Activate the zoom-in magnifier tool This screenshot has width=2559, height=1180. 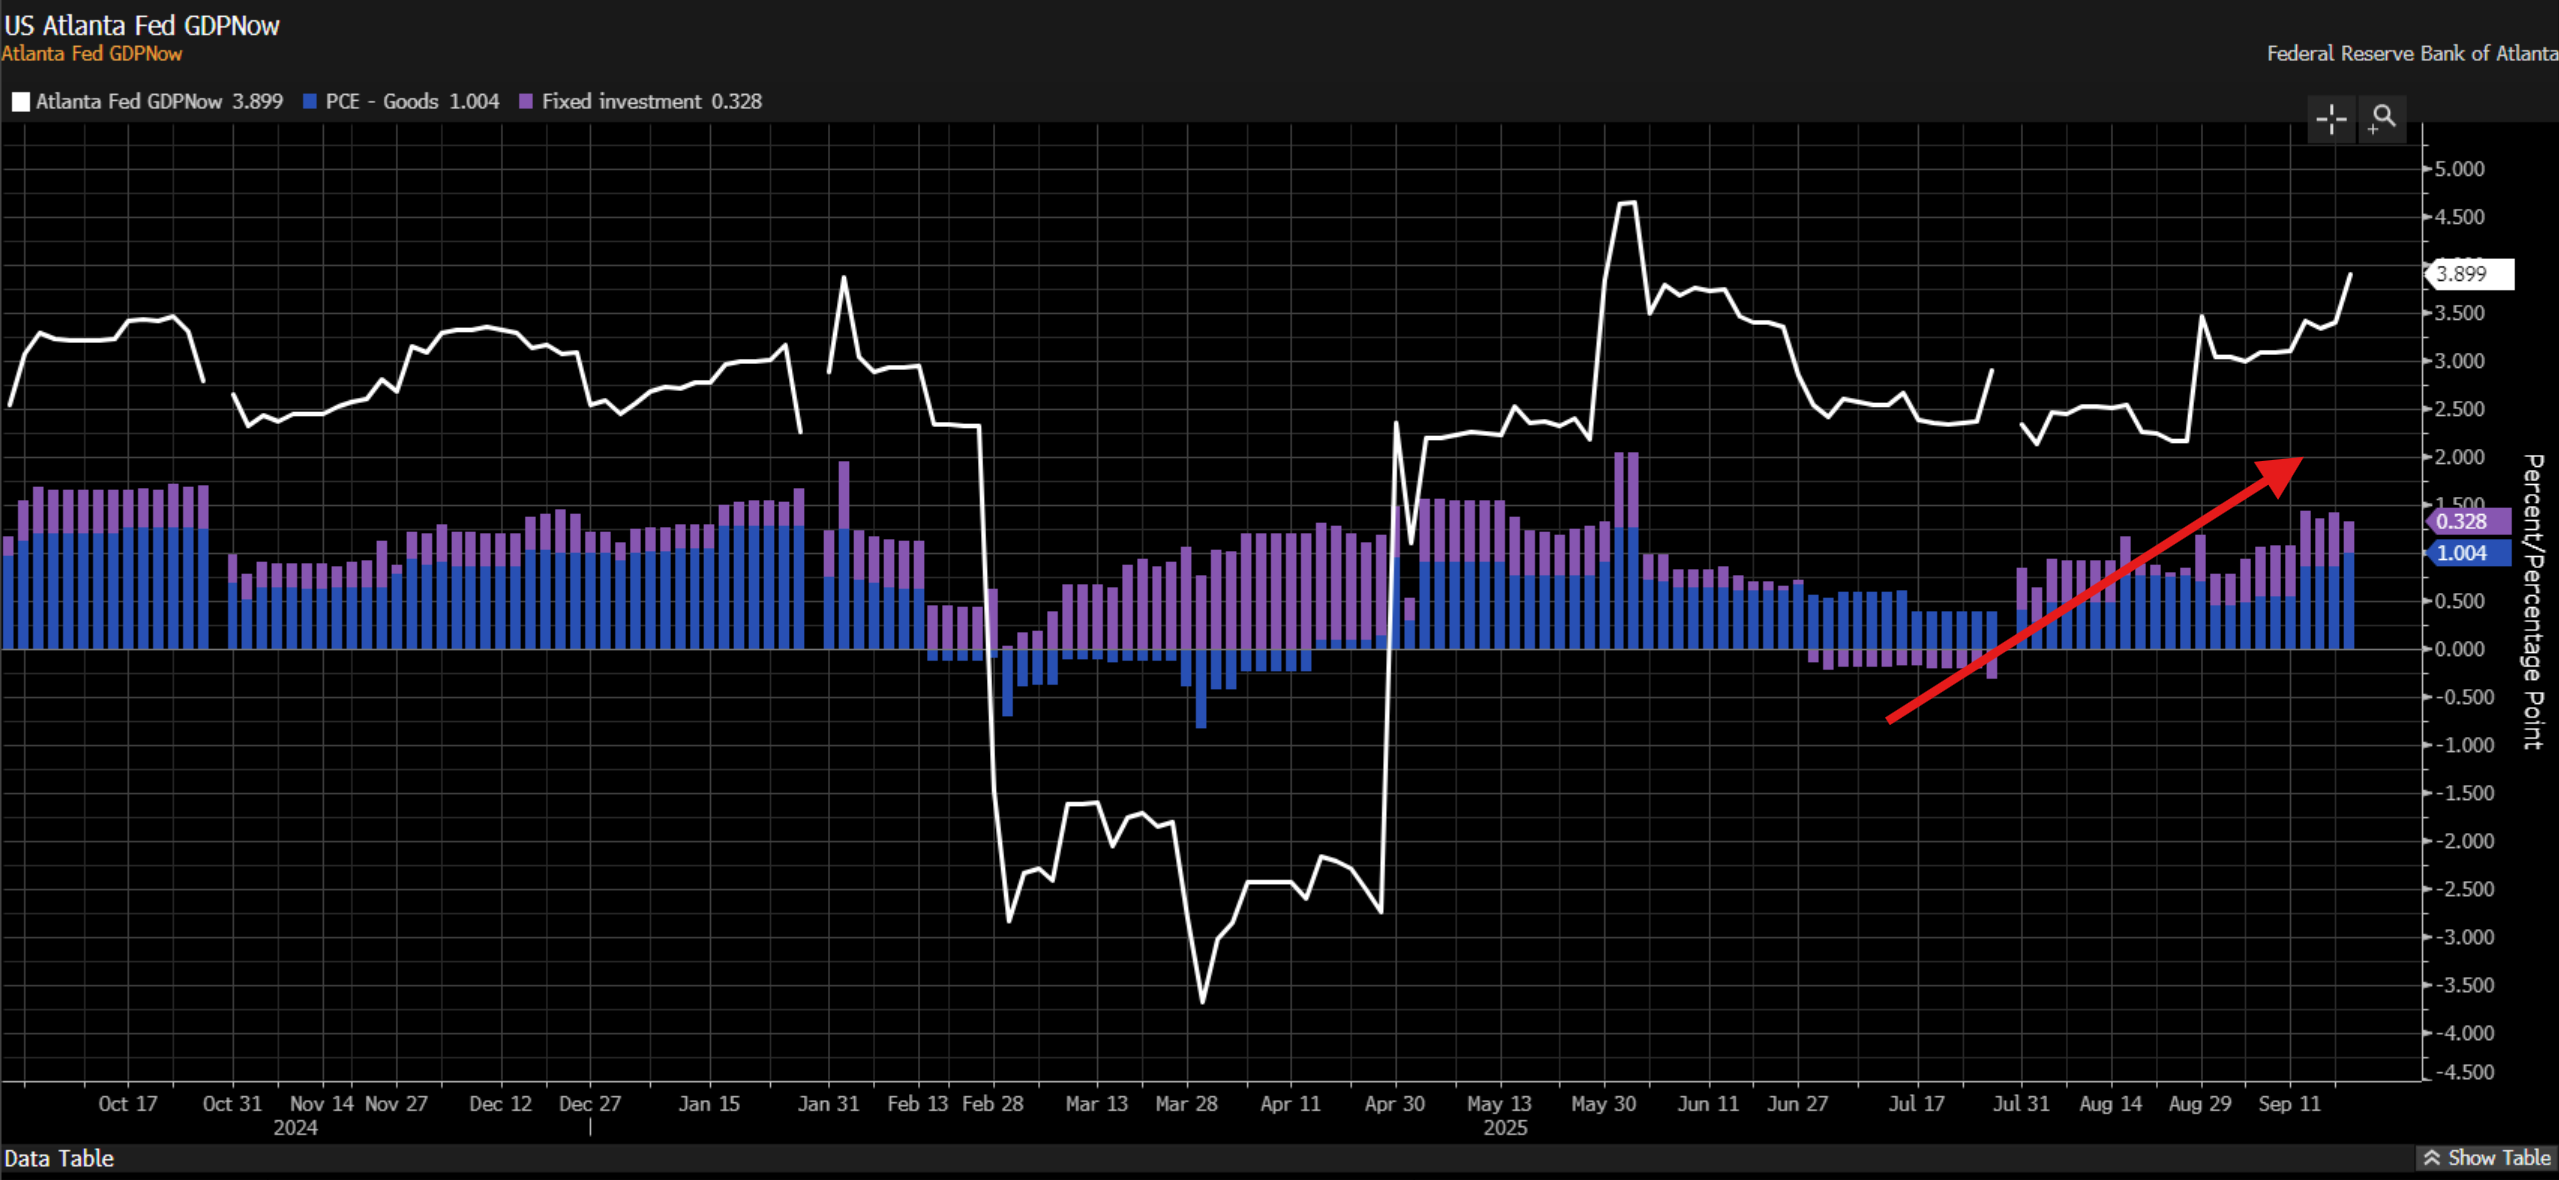point(2383,119)
